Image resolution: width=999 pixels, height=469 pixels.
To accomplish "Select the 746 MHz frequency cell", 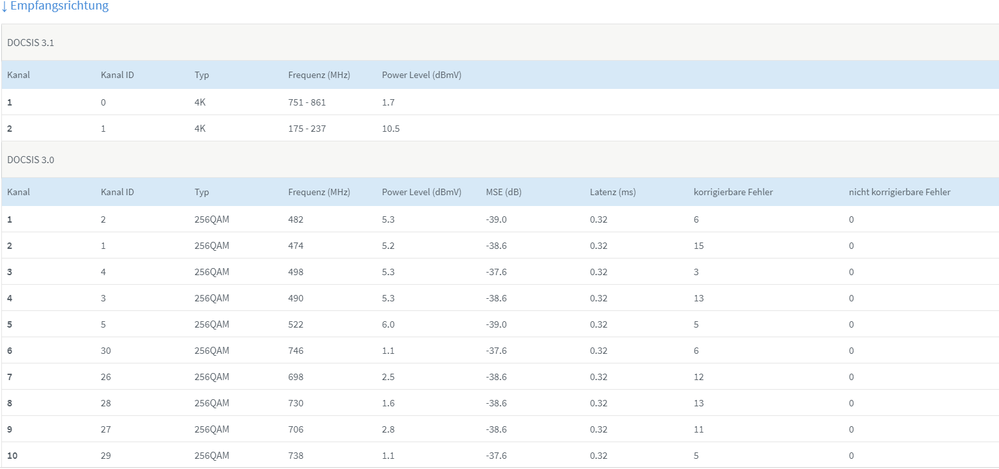I will tap(296, 350).
